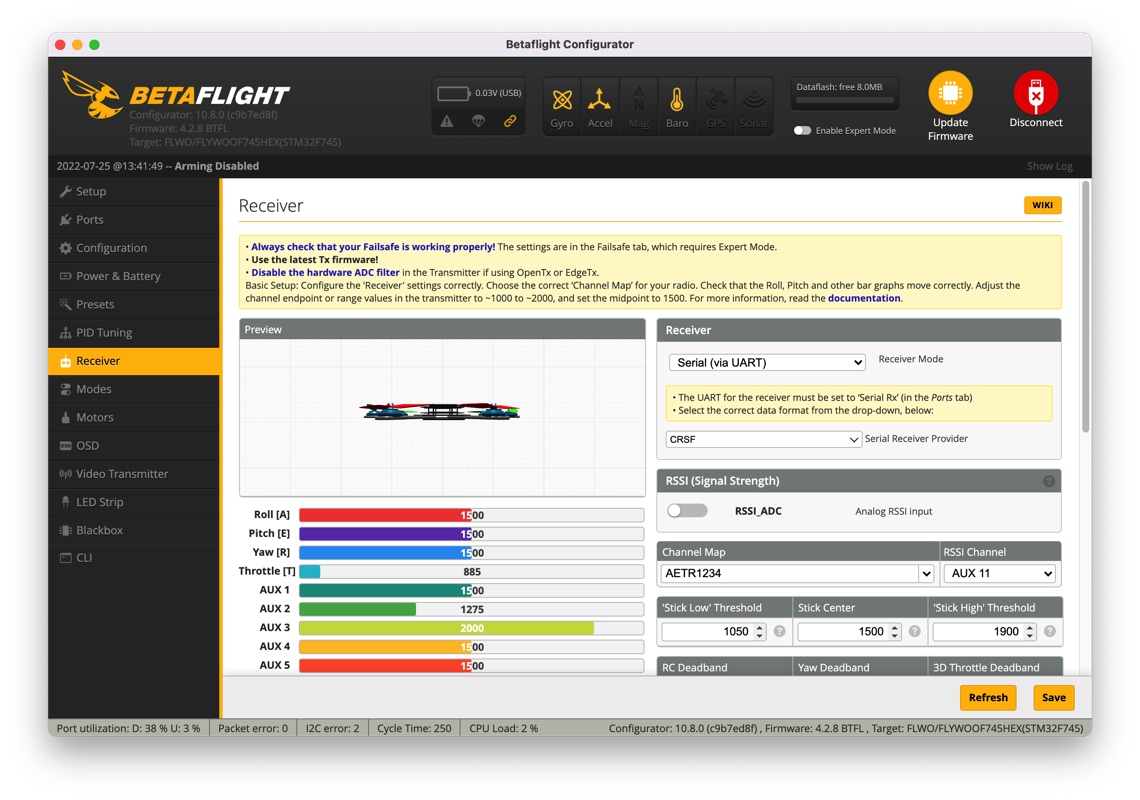Click the vertical scrollbar of the page
1140x800 pixels.
(x=1085, y=307)
